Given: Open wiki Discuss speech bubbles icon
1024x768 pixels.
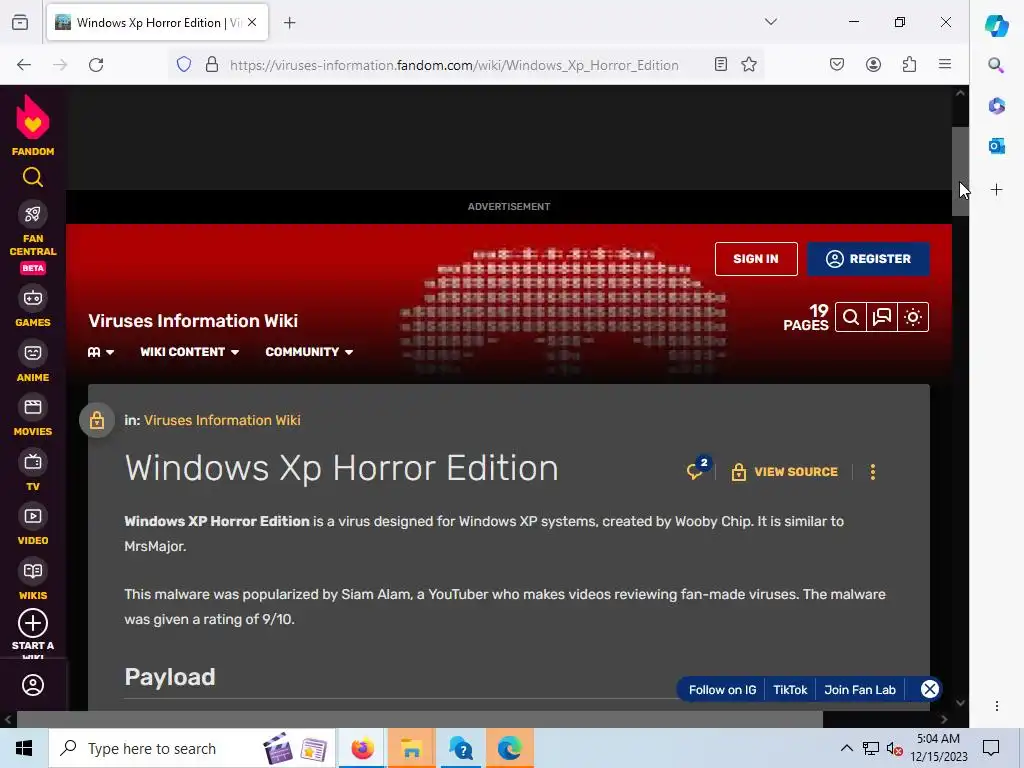Looking at the screenshot, I should click(x=882, y=317).
